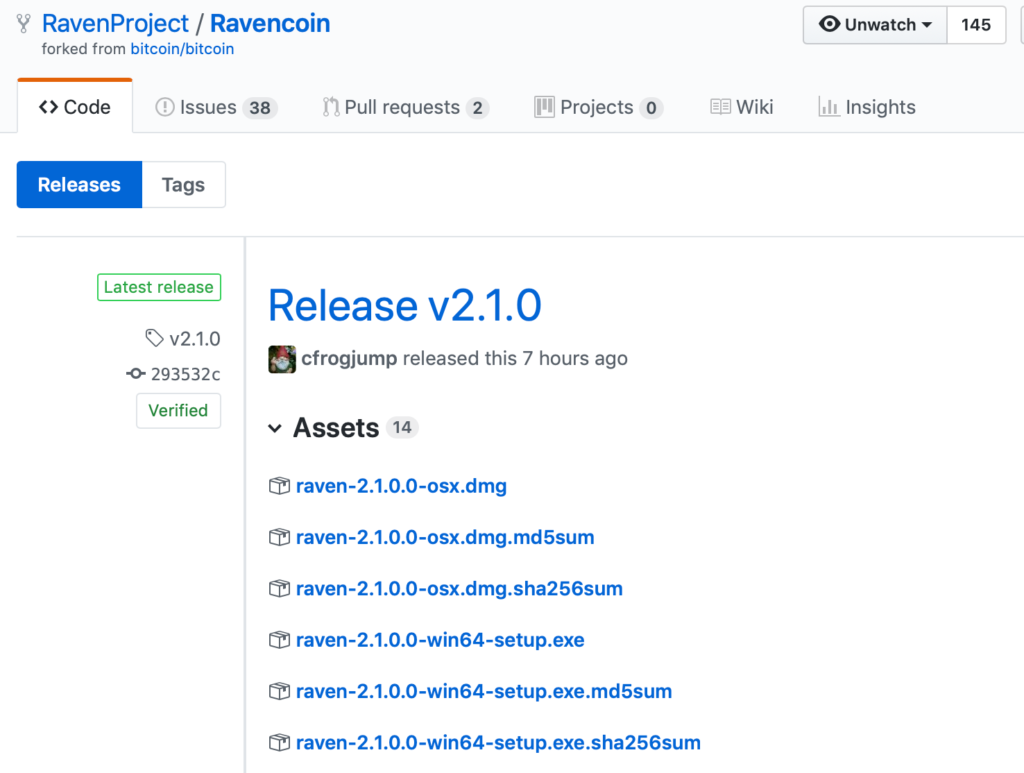Click the Assets count badge 14
The width and height of the screenshot is (1024, 773).
(402, 428)
